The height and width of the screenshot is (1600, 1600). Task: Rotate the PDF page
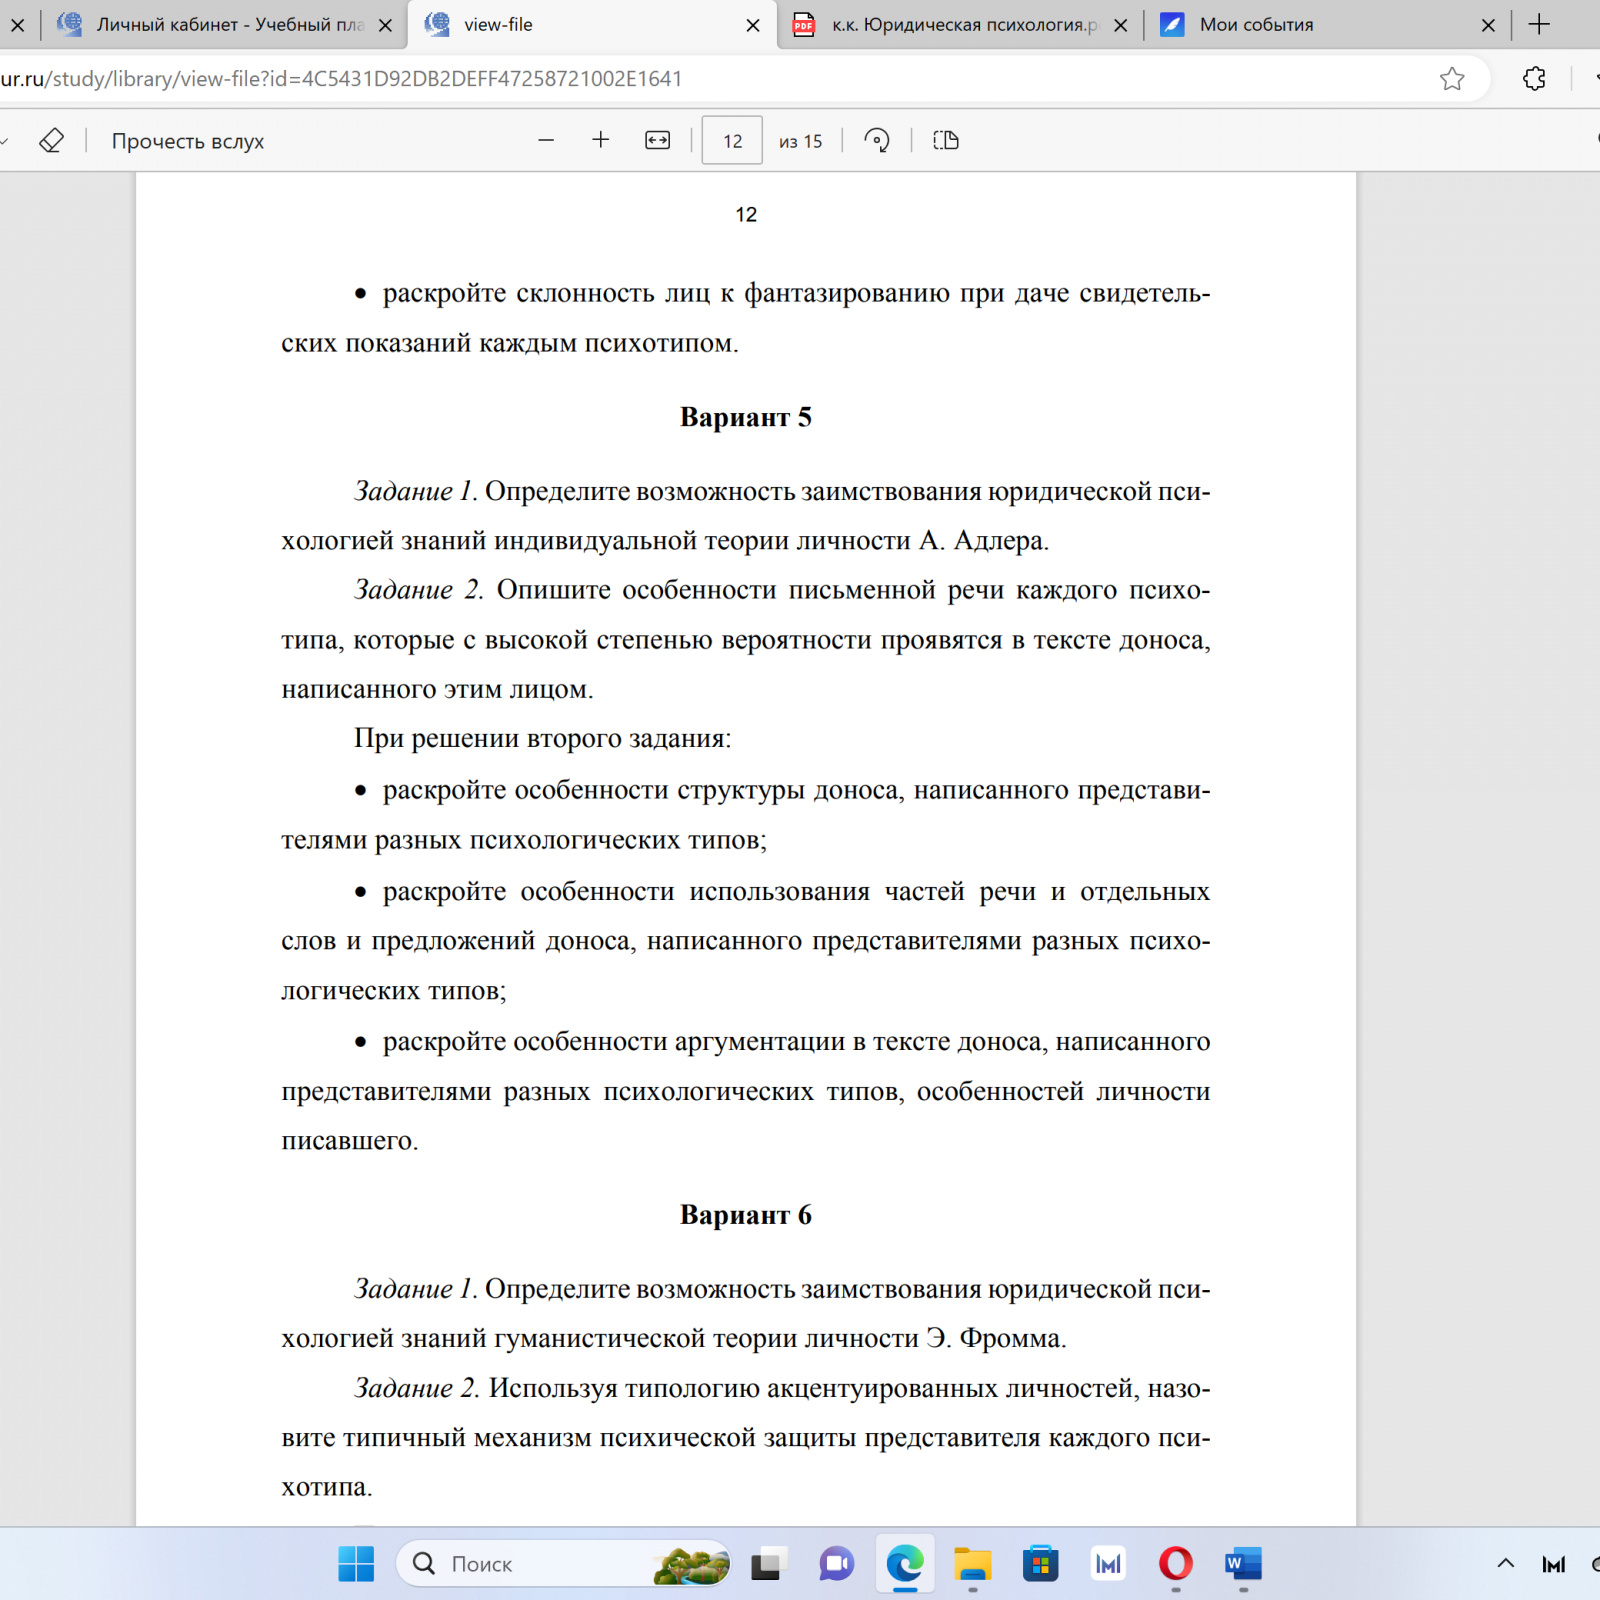click(877, 141)
